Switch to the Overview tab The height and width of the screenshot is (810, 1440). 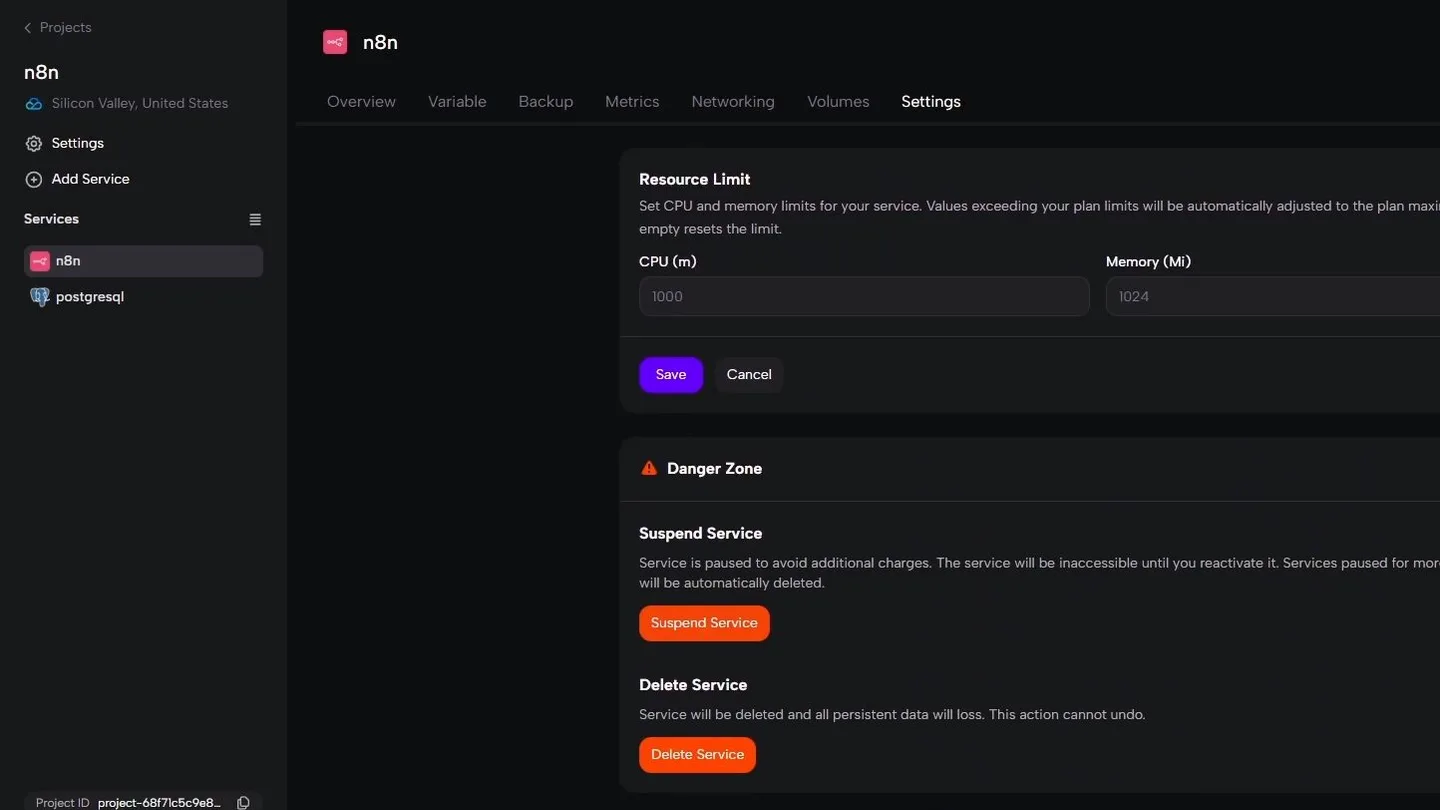[361, 102]
